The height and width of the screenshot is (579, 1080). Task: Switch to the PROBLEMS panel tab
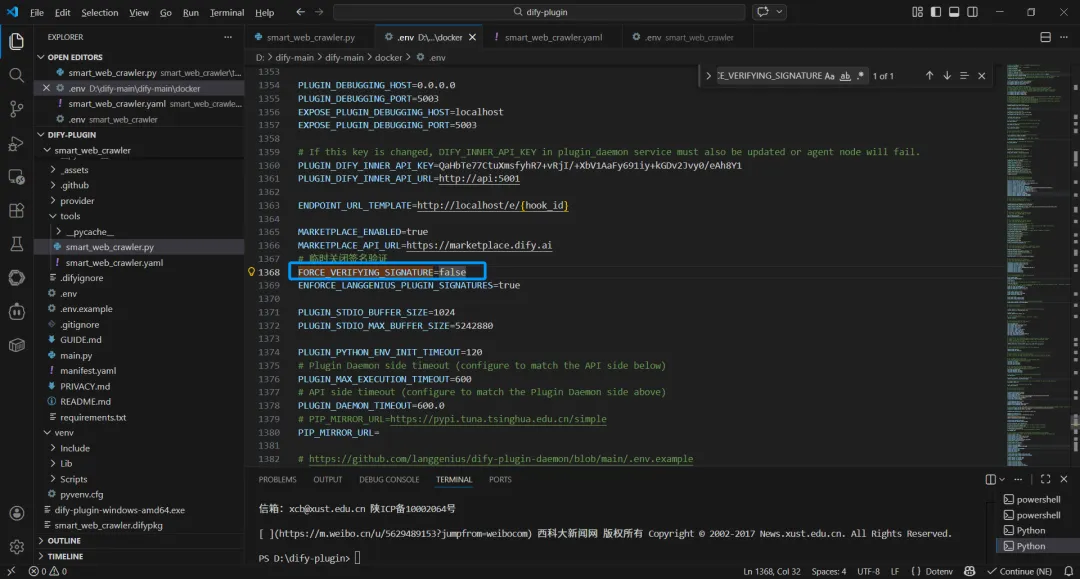click(x=277, y=480)
